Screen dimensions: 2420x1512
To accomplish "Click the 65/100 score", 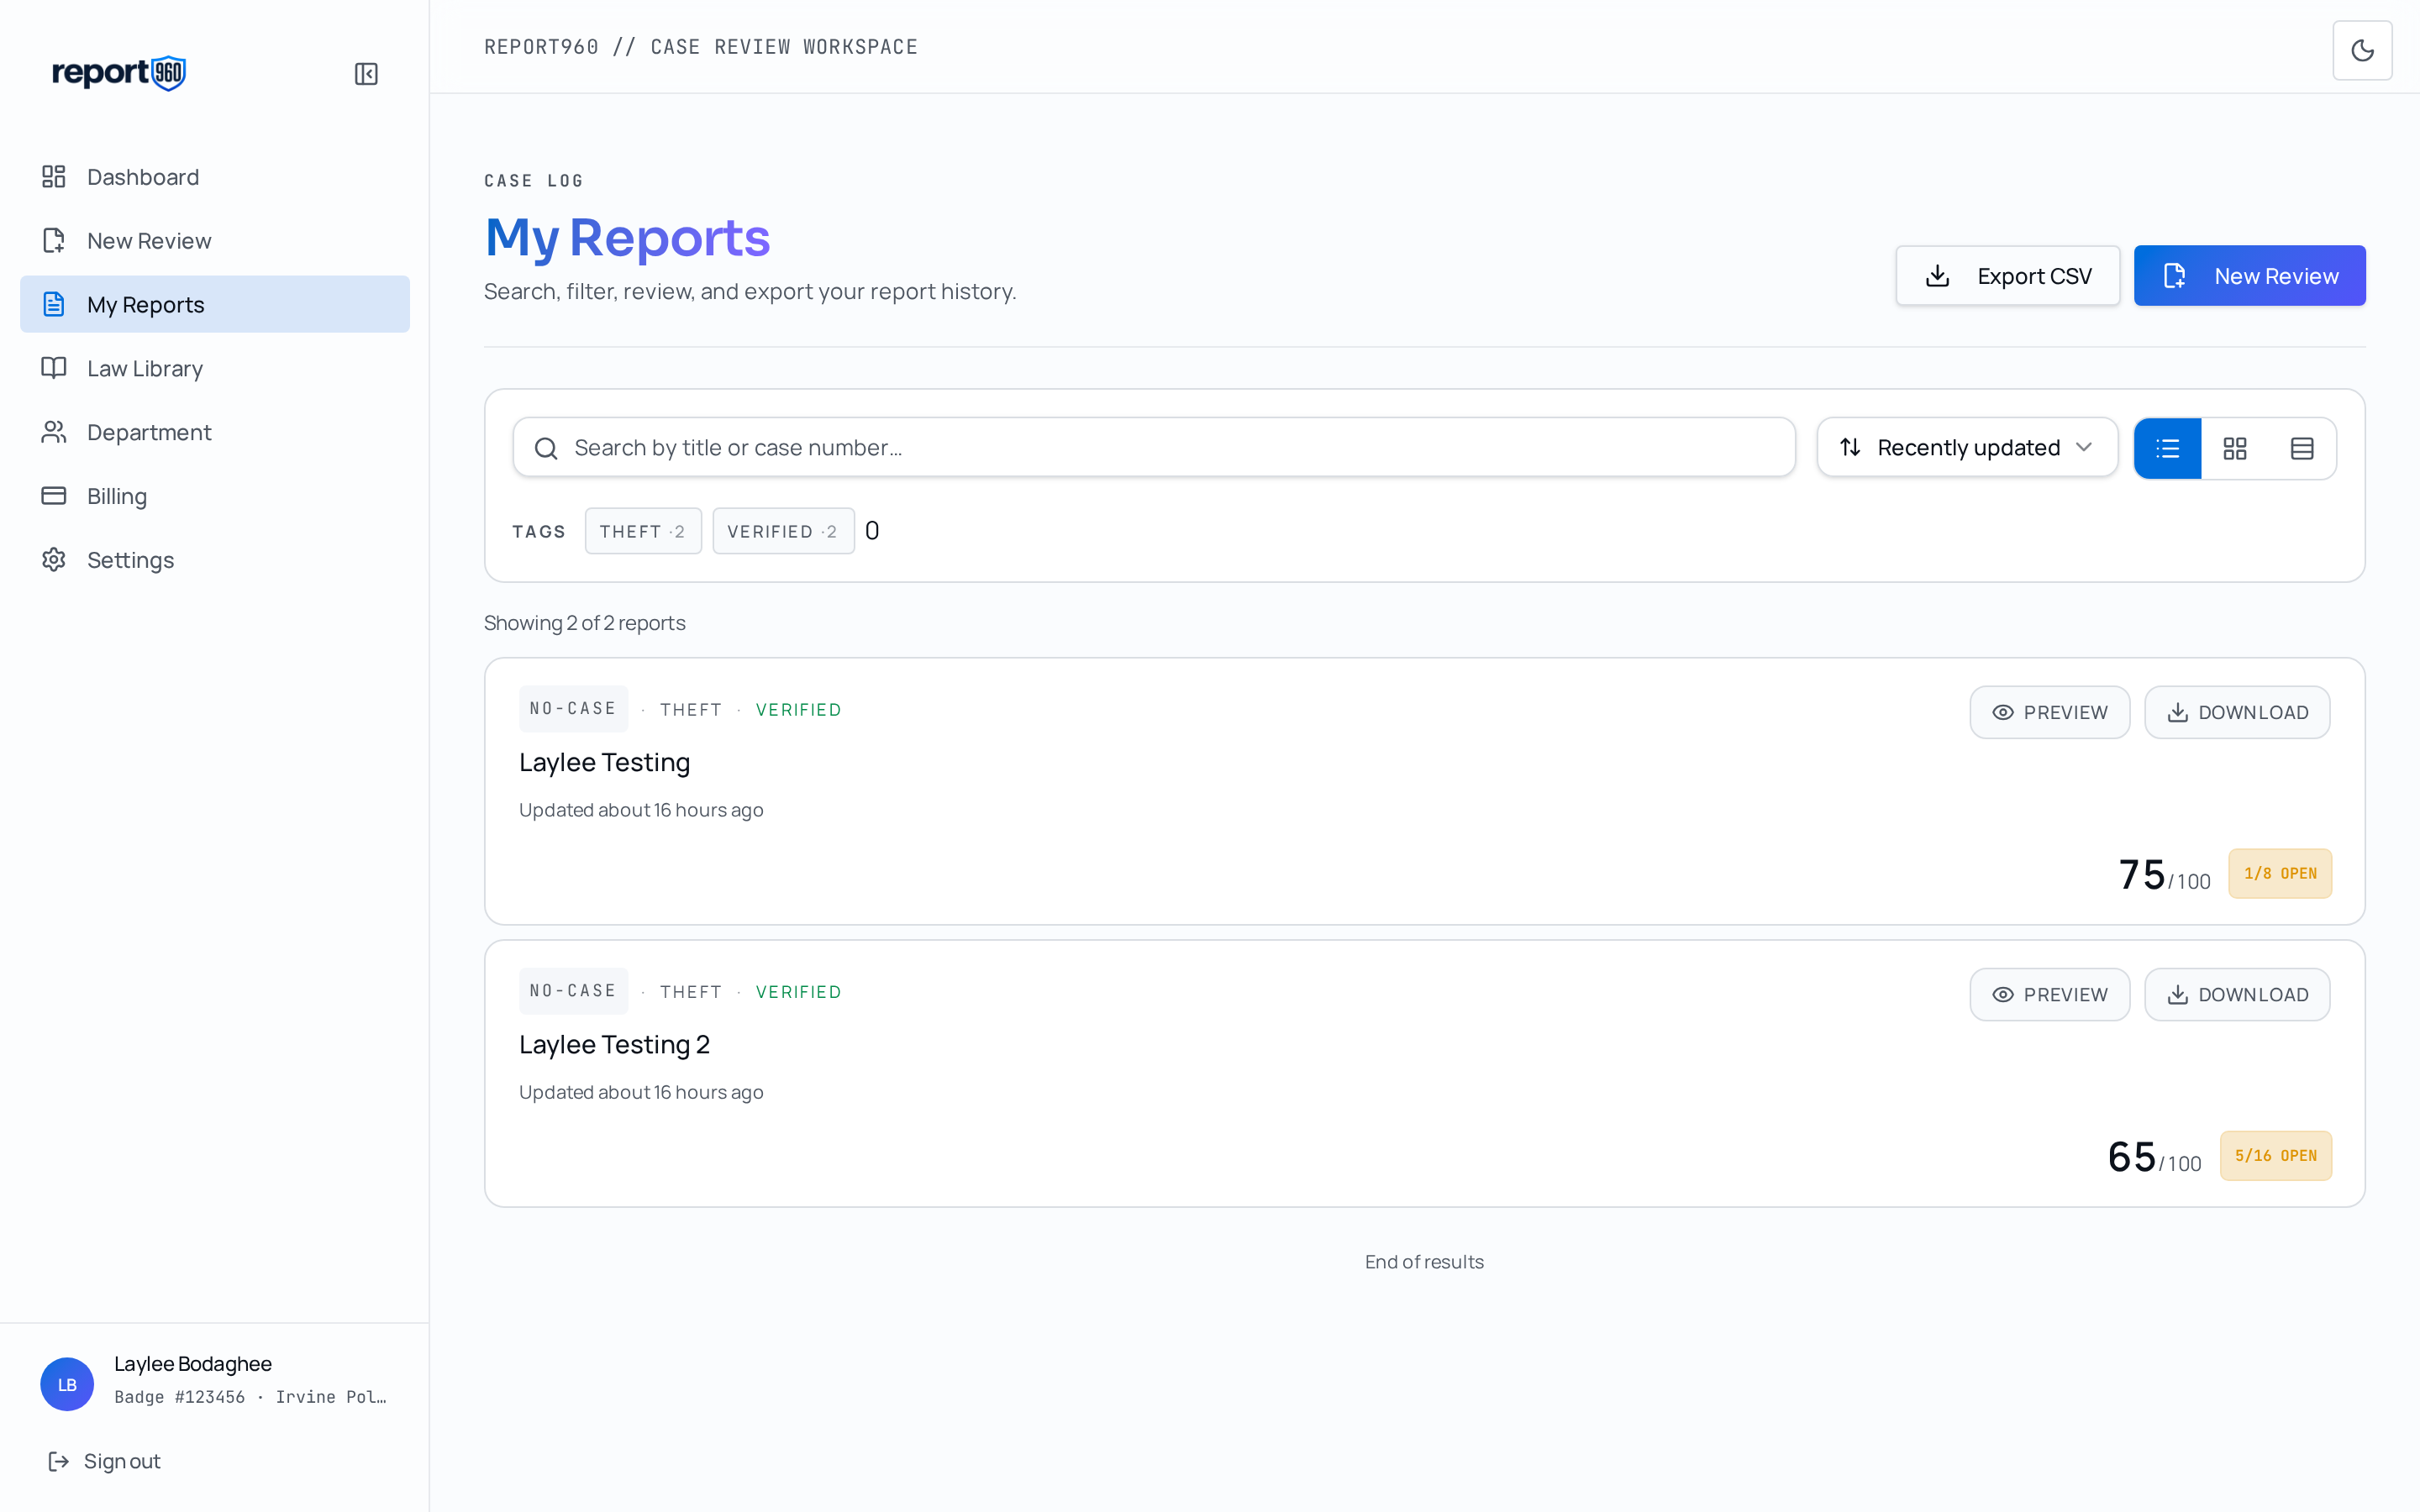I will pos(2154,1157).
